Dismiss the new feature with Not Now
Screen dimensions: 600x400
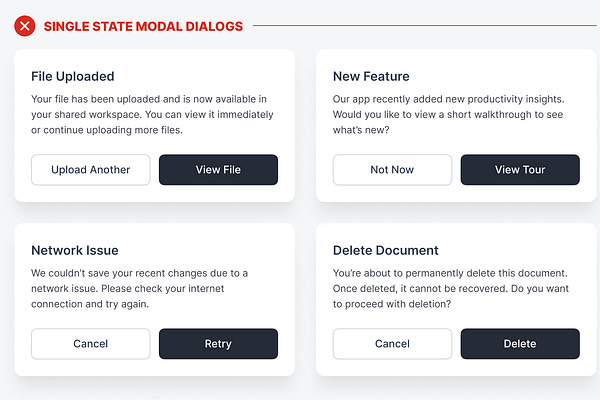(392, 170)
